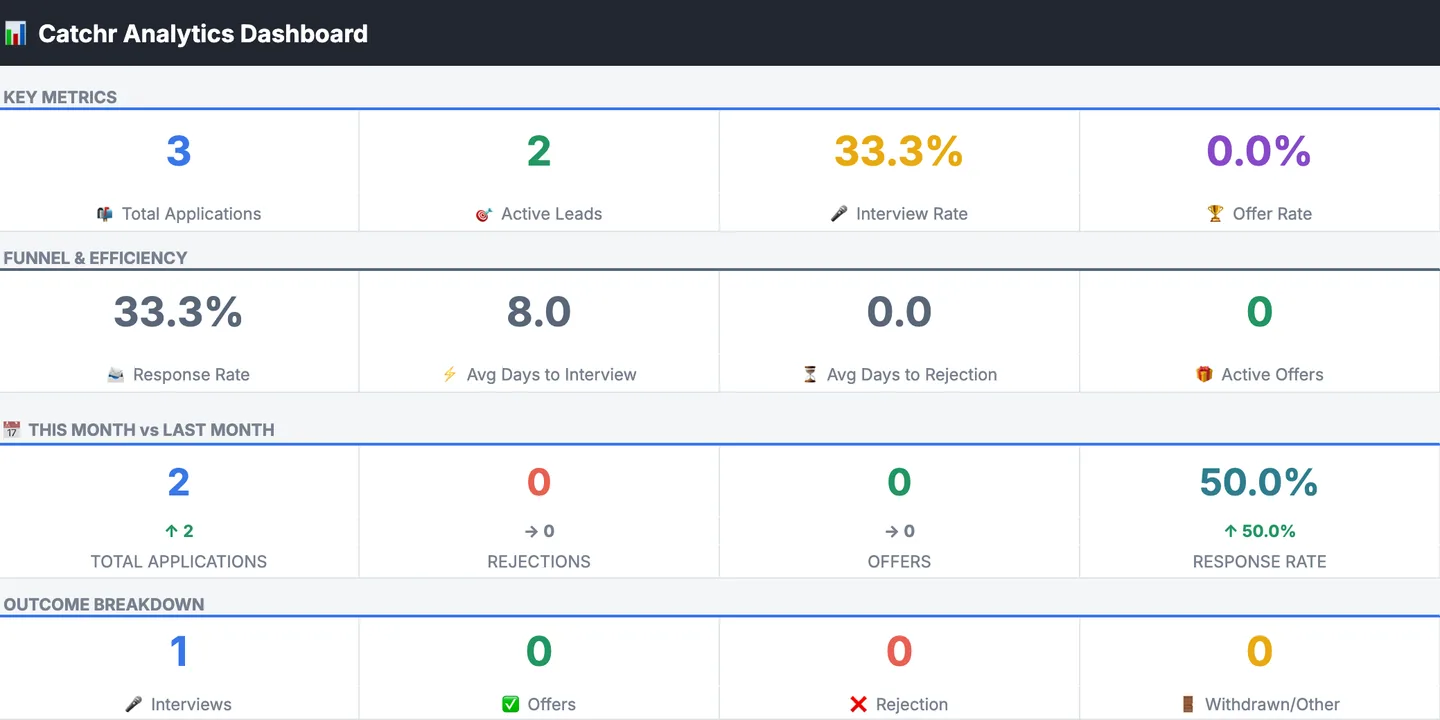Image resolution: width=1440 pixels, height=720 pixels.
Task: Click the blue 1 Interviews count
Action: point(179,652)
